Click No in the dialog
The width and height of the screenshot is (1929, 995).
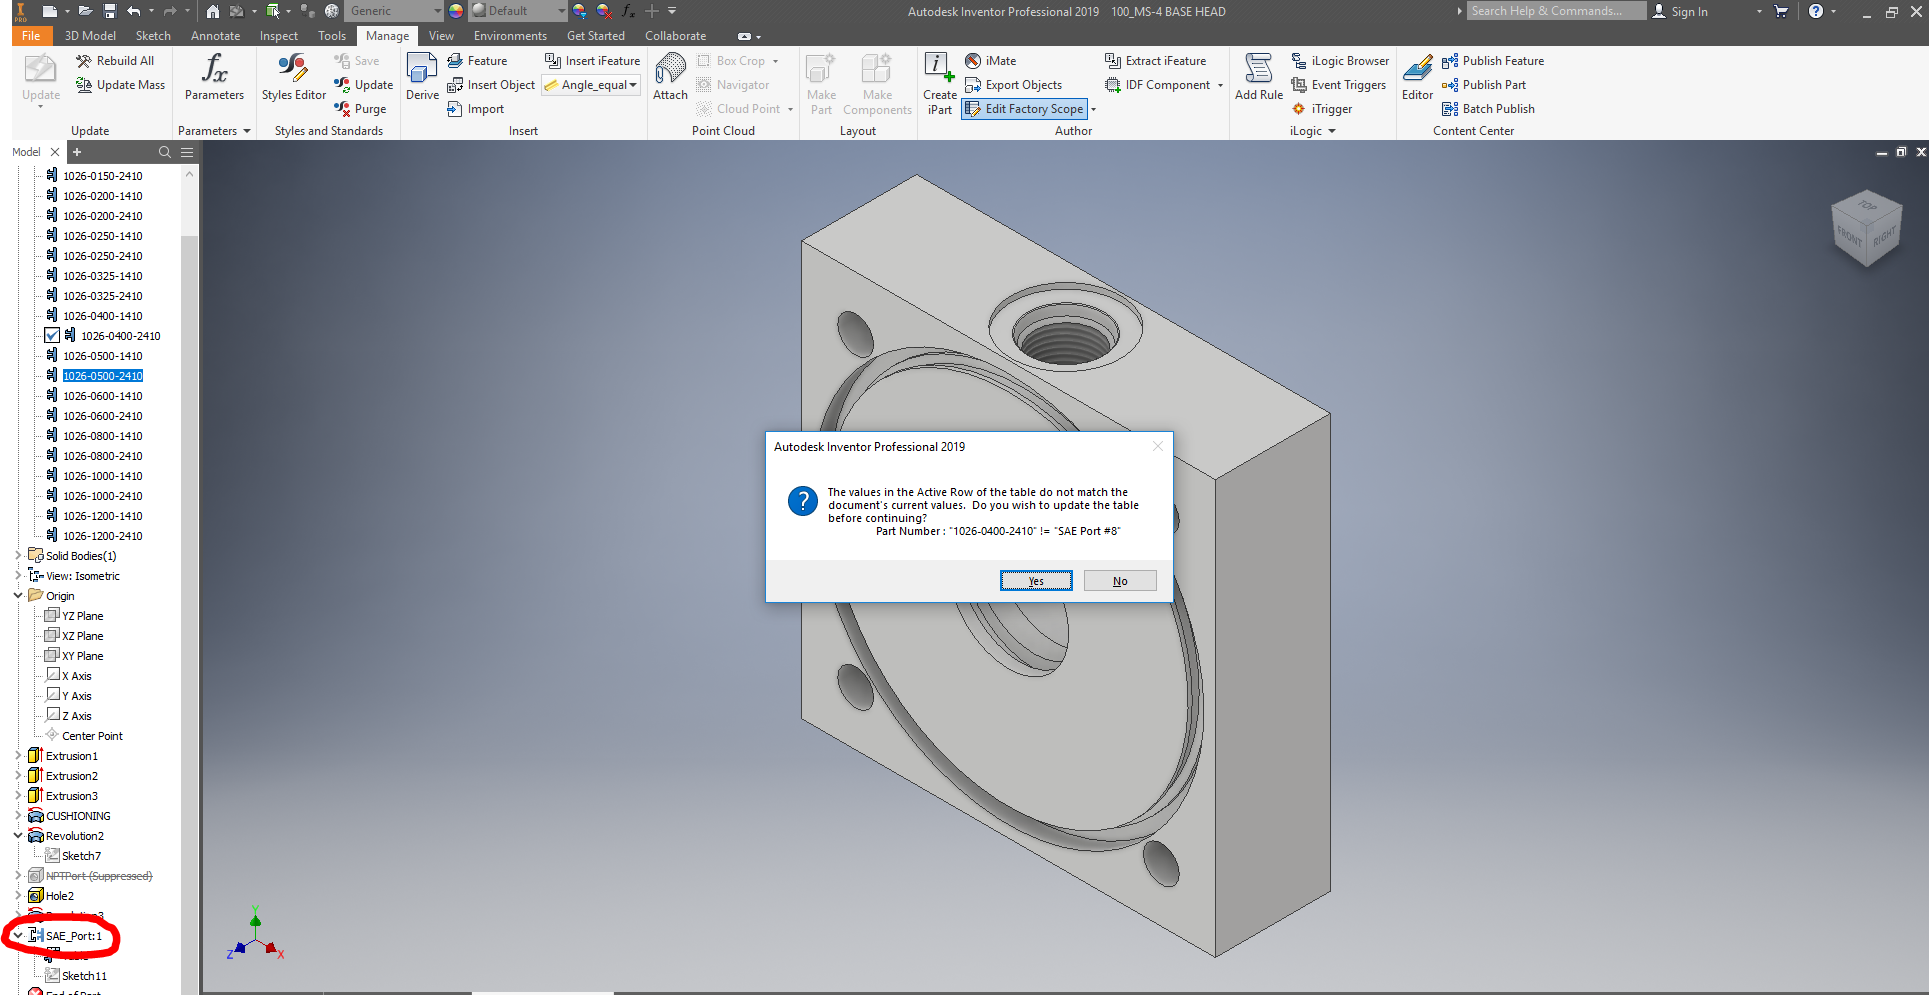[x=1120, y=581]
